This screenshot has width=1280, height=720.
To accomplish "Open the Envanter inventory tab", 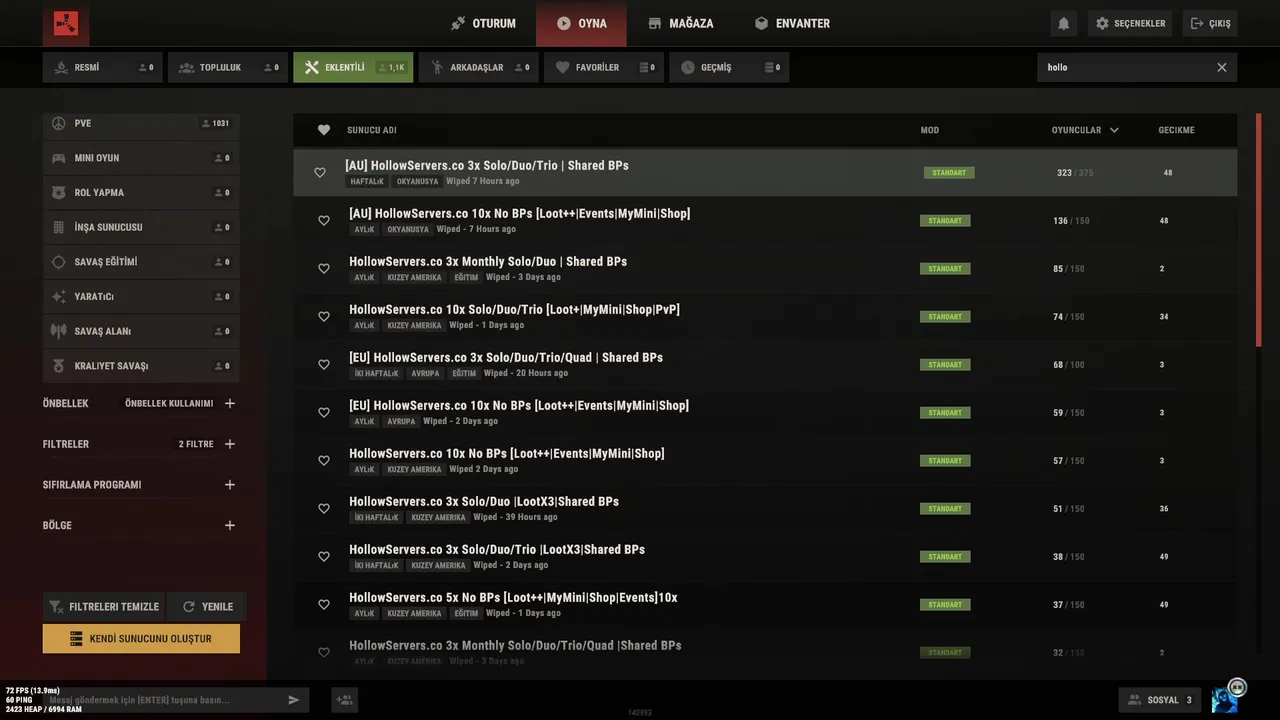I will click(792, 23).
